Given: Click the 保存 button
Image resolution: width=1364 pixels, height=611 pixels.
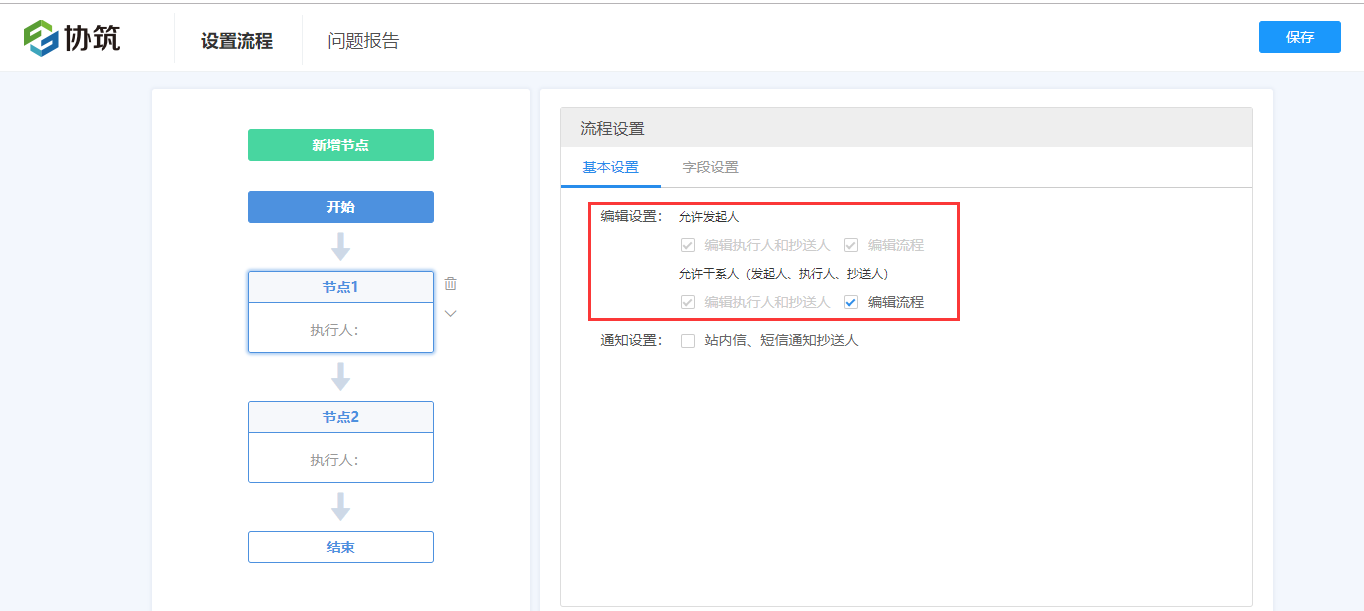Looking at the screenshot, I should (1299, 36).
